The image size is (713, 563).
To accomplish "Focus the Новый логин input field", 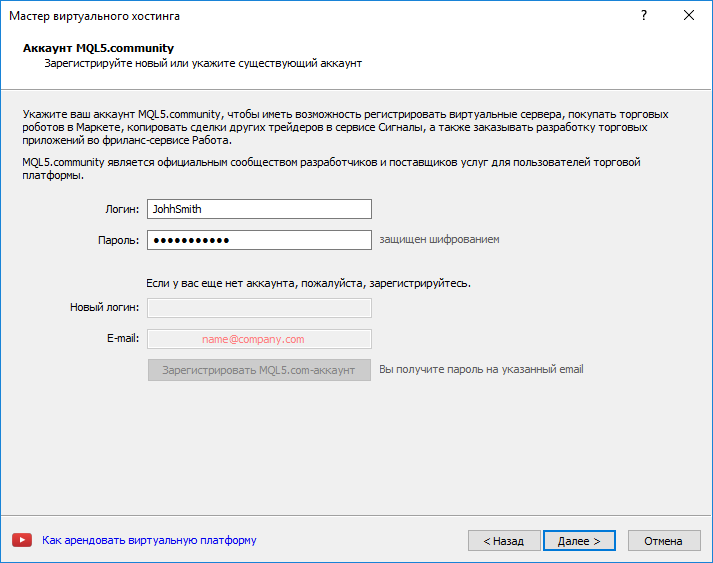I will coord(259,308).
